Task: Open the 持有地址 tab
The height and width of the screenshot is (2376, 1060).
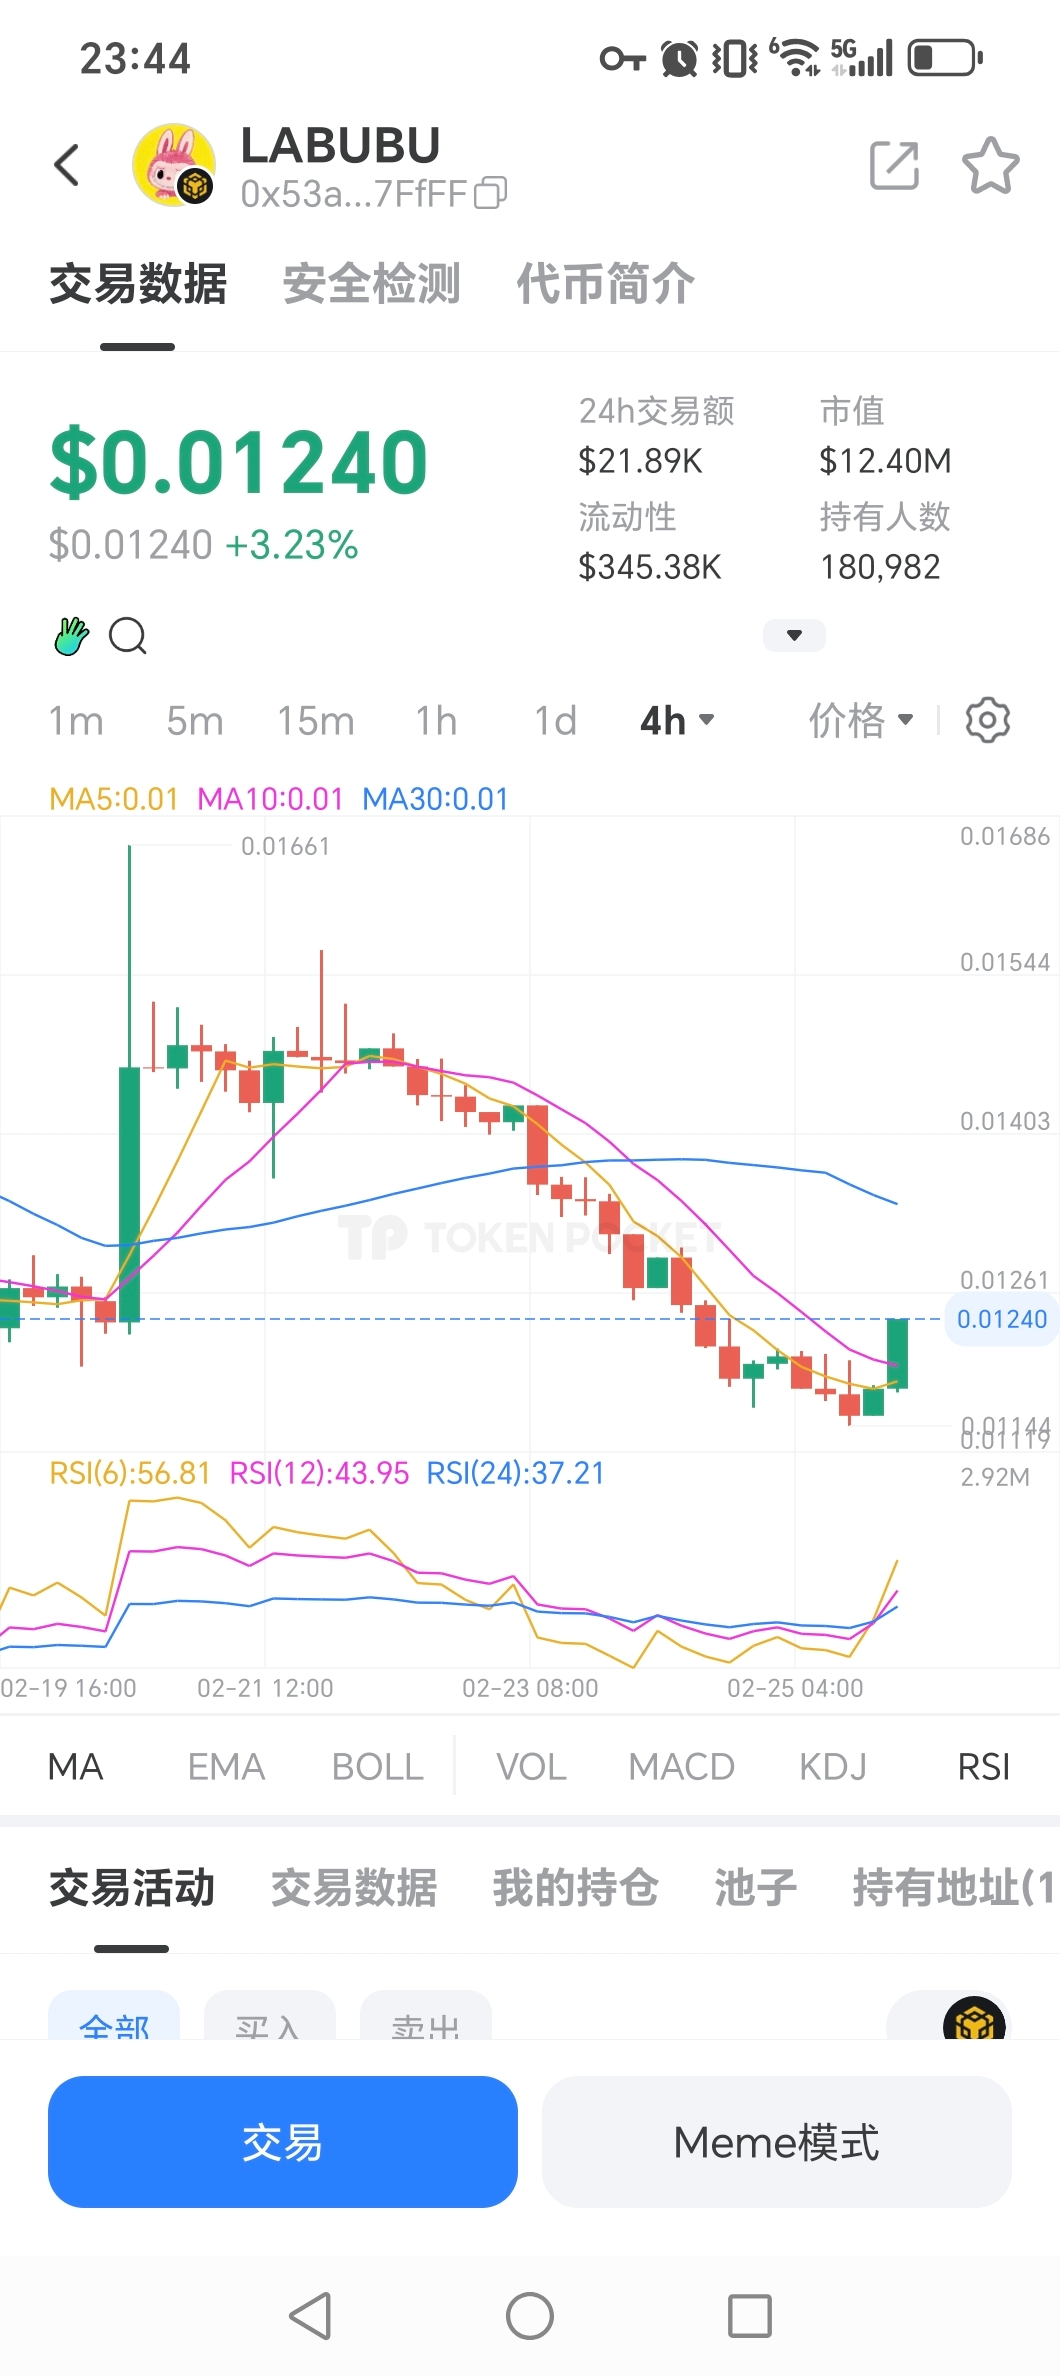Action: coord(955,1888)
